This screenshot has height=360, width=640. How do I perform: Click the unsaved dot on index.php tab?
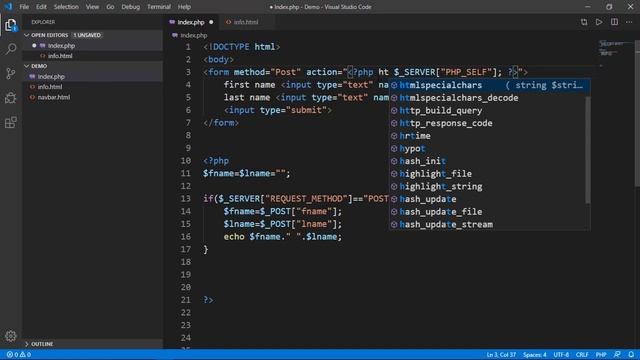coord(211,22)
